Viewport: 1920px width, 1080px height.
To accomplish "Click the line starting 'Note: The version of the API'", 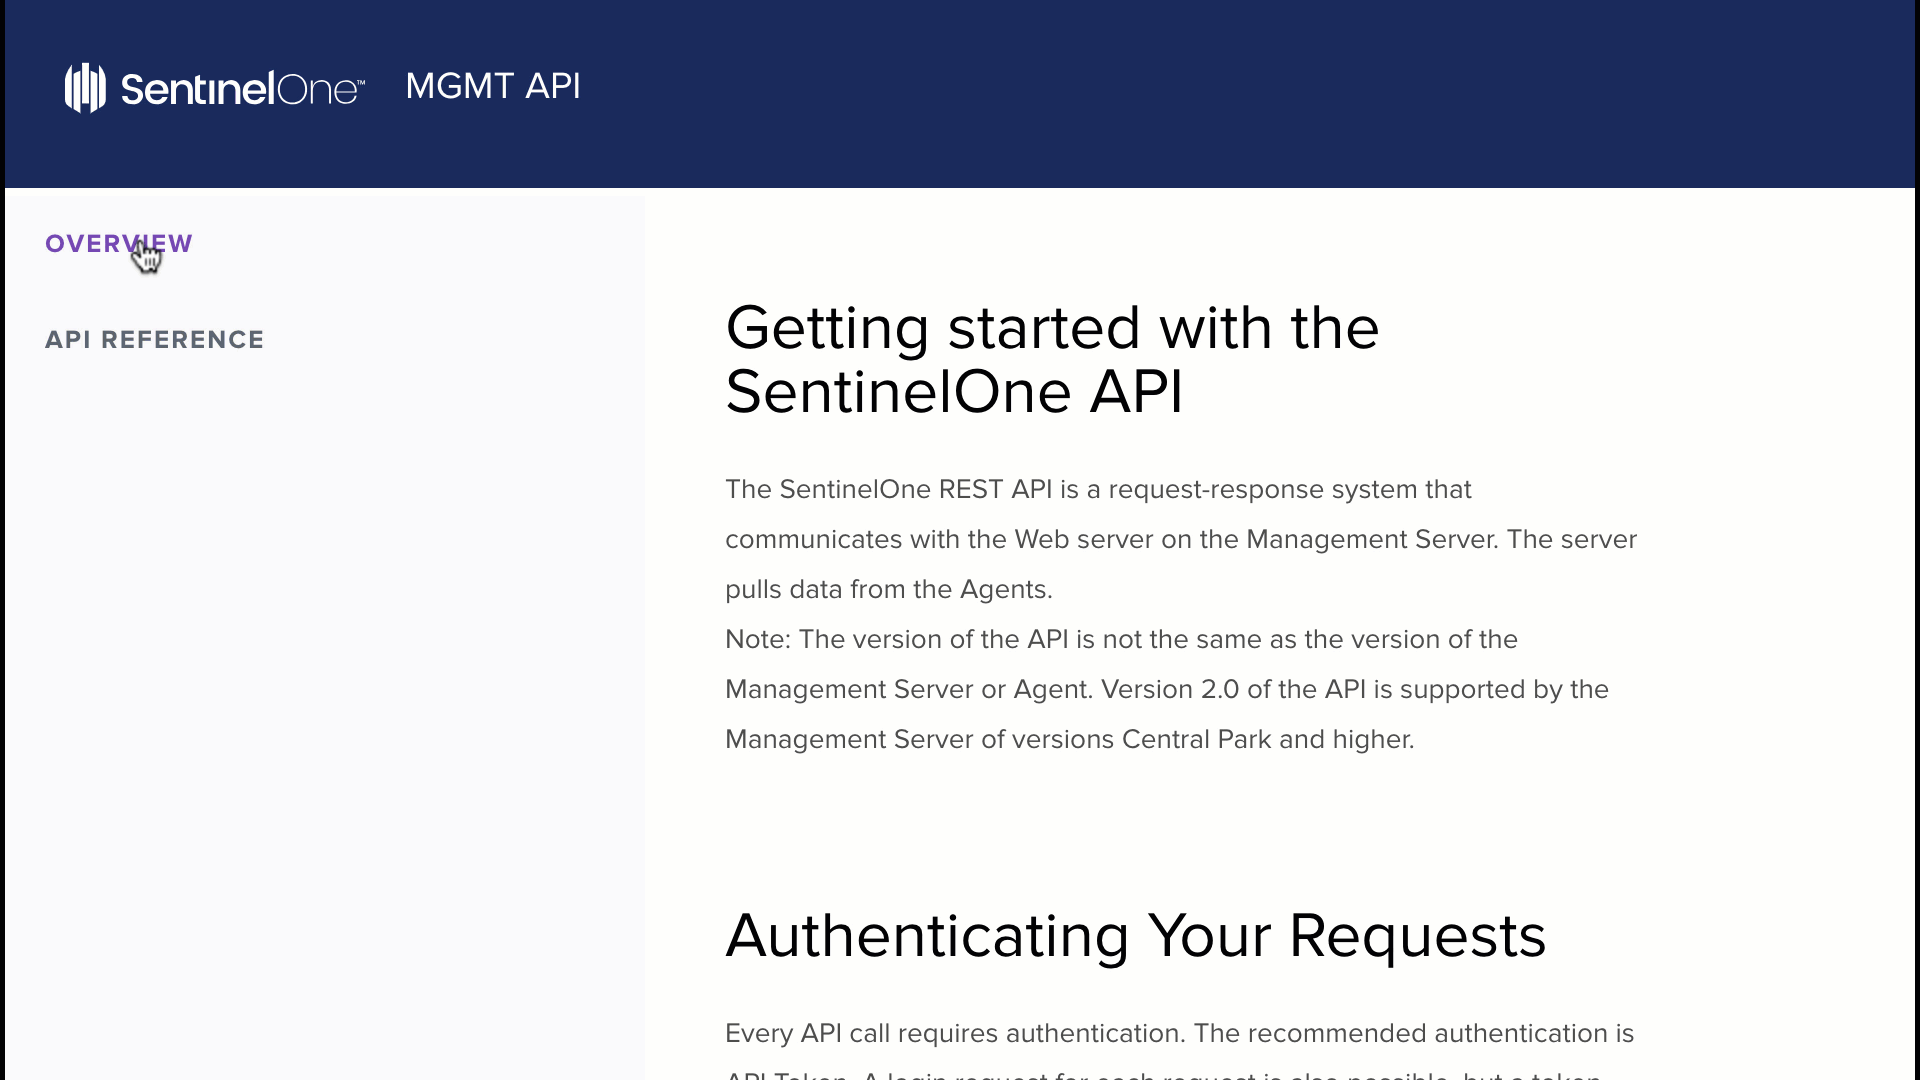I will [1121, 640].
